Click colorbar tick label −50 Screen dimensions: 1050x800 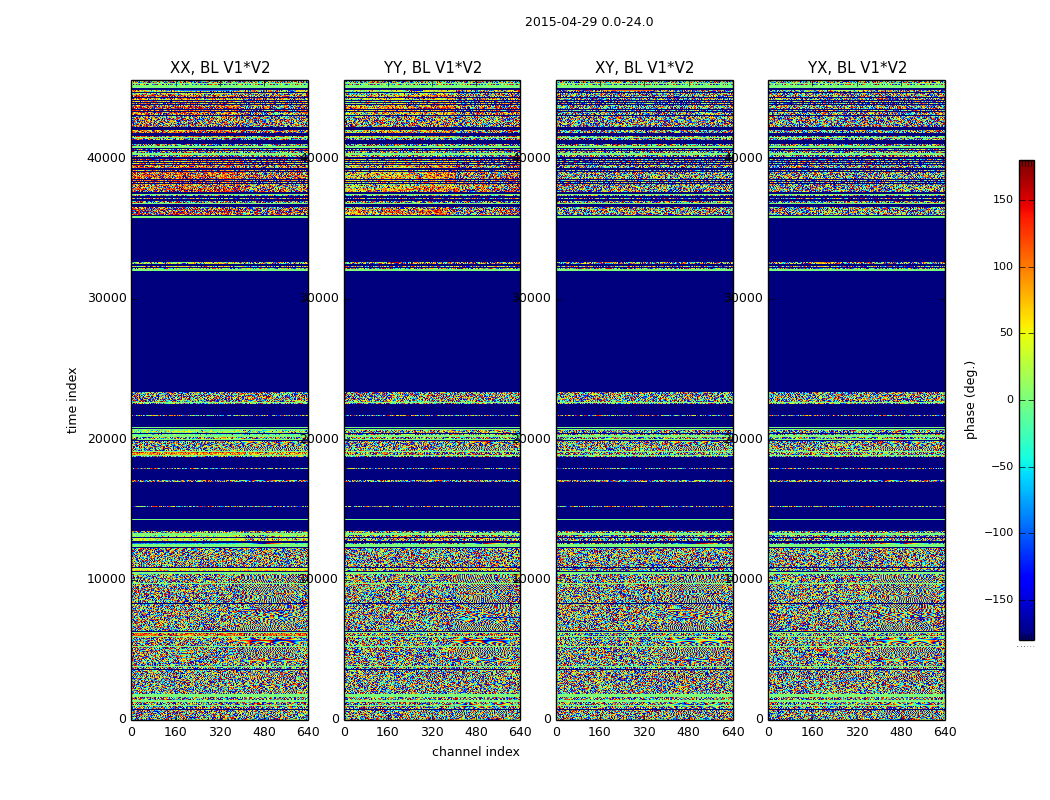pyautogui.click(x=1002, y=467)
